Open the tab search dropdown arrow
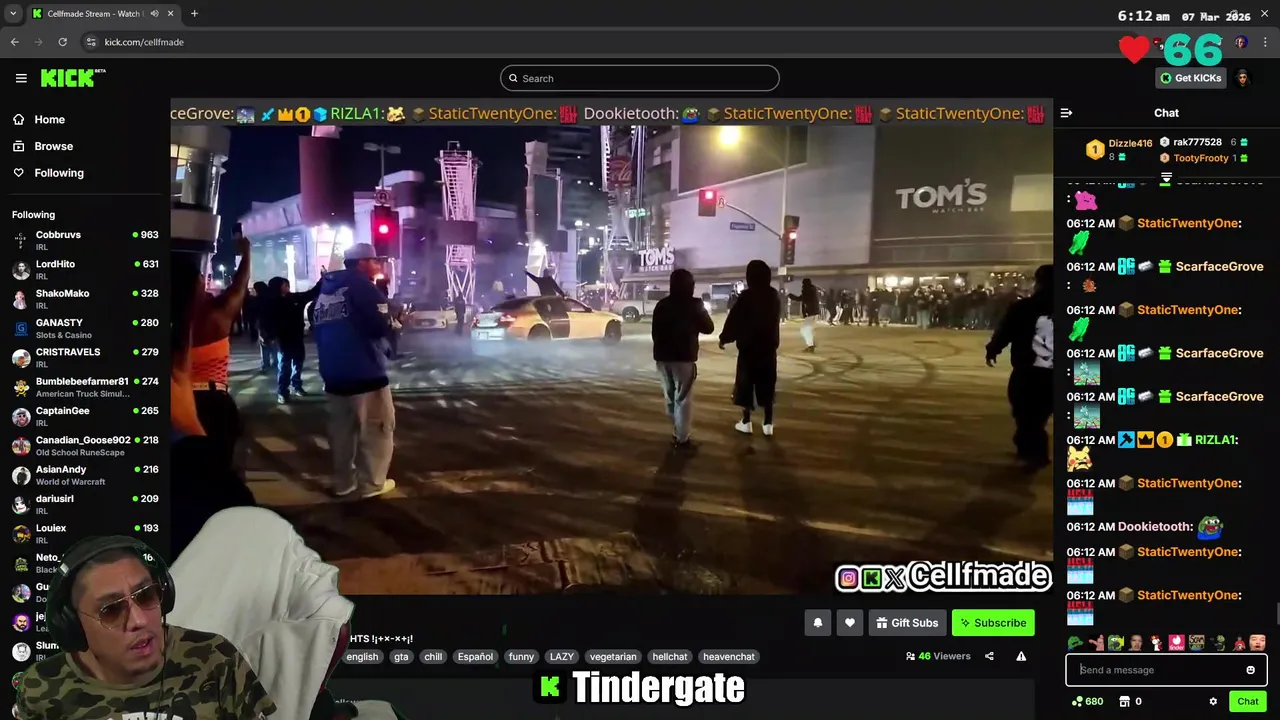This screenshot has height=720, width=1280. pyautogui.click(x=13, y=14)
